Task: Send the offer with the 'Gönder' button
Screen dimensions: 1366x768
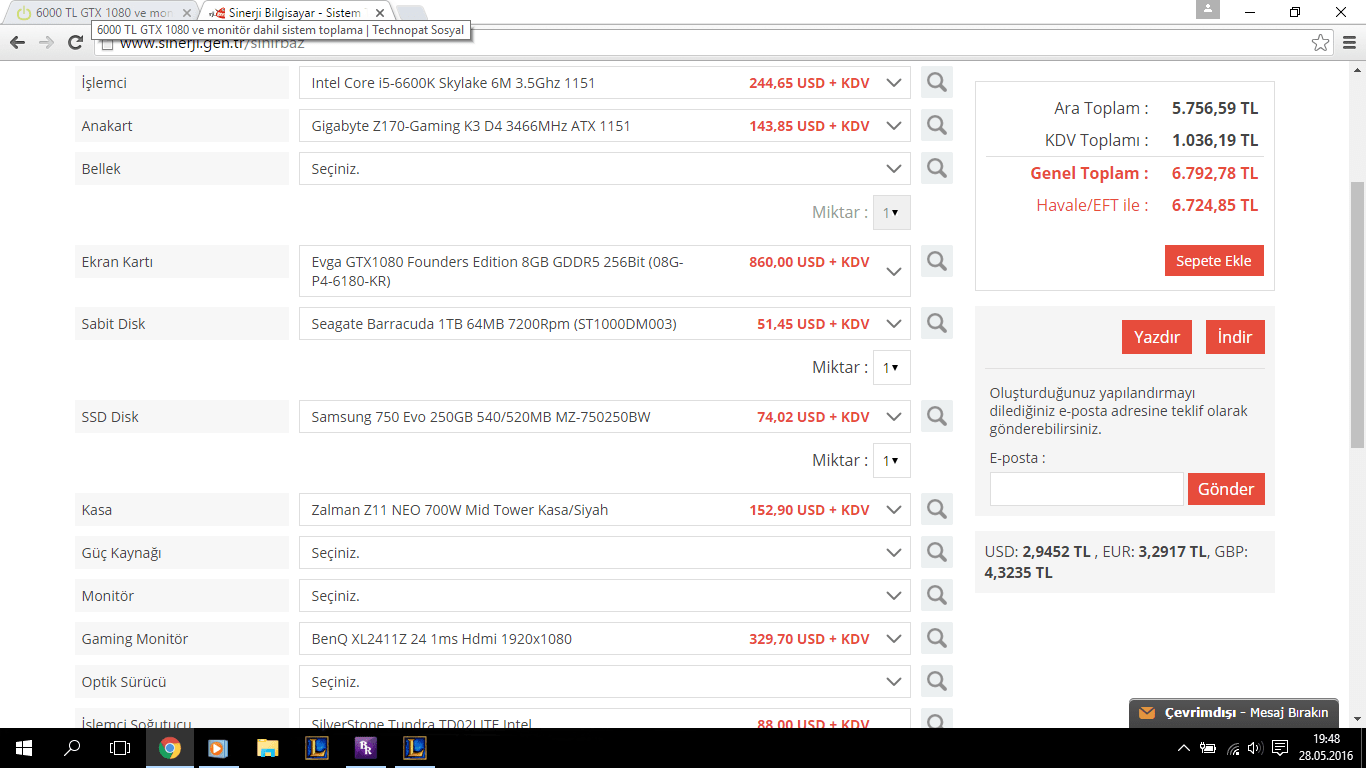Action: [1226, 489]
